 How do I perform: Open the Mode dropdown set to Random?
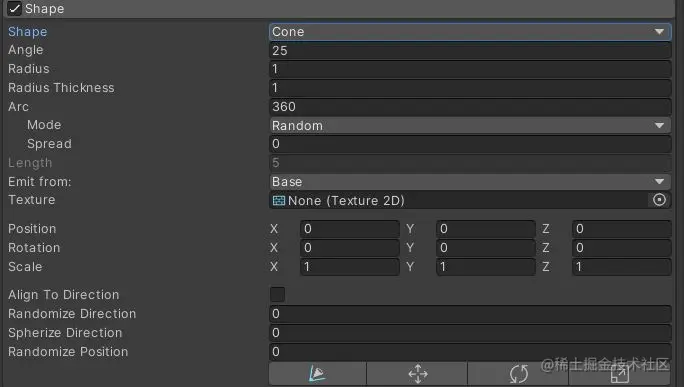[470, 126]
